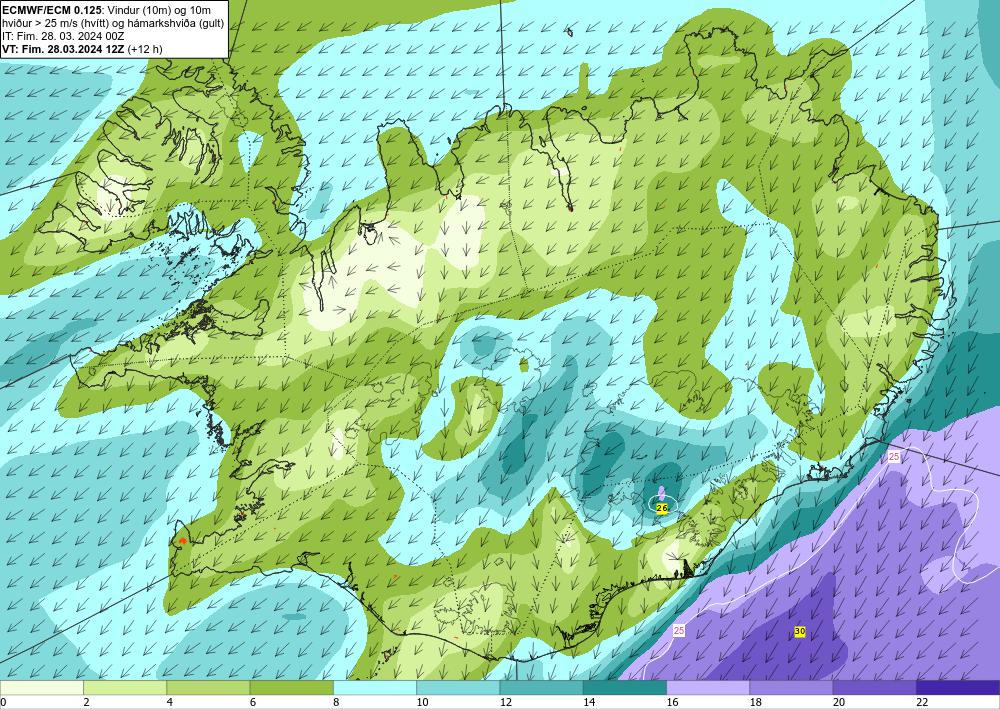The height and width of the screenshot is (709, 1000).
Task: Pick the light yellow-green 2–4 legend swatch
Action: [x=125, y=687]
